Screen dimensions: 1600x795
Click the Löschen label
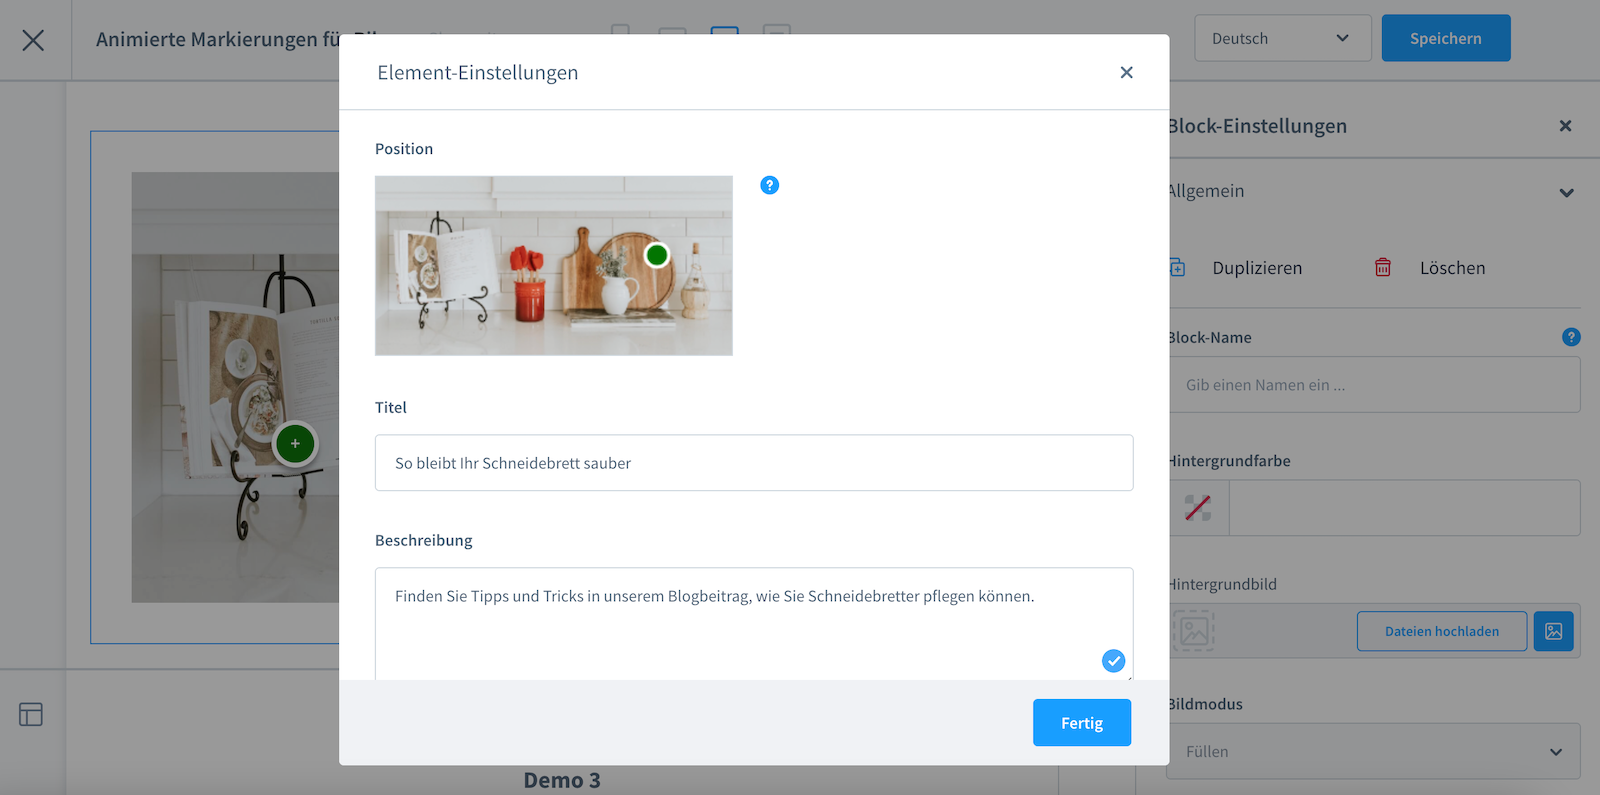coord(1452,268)
